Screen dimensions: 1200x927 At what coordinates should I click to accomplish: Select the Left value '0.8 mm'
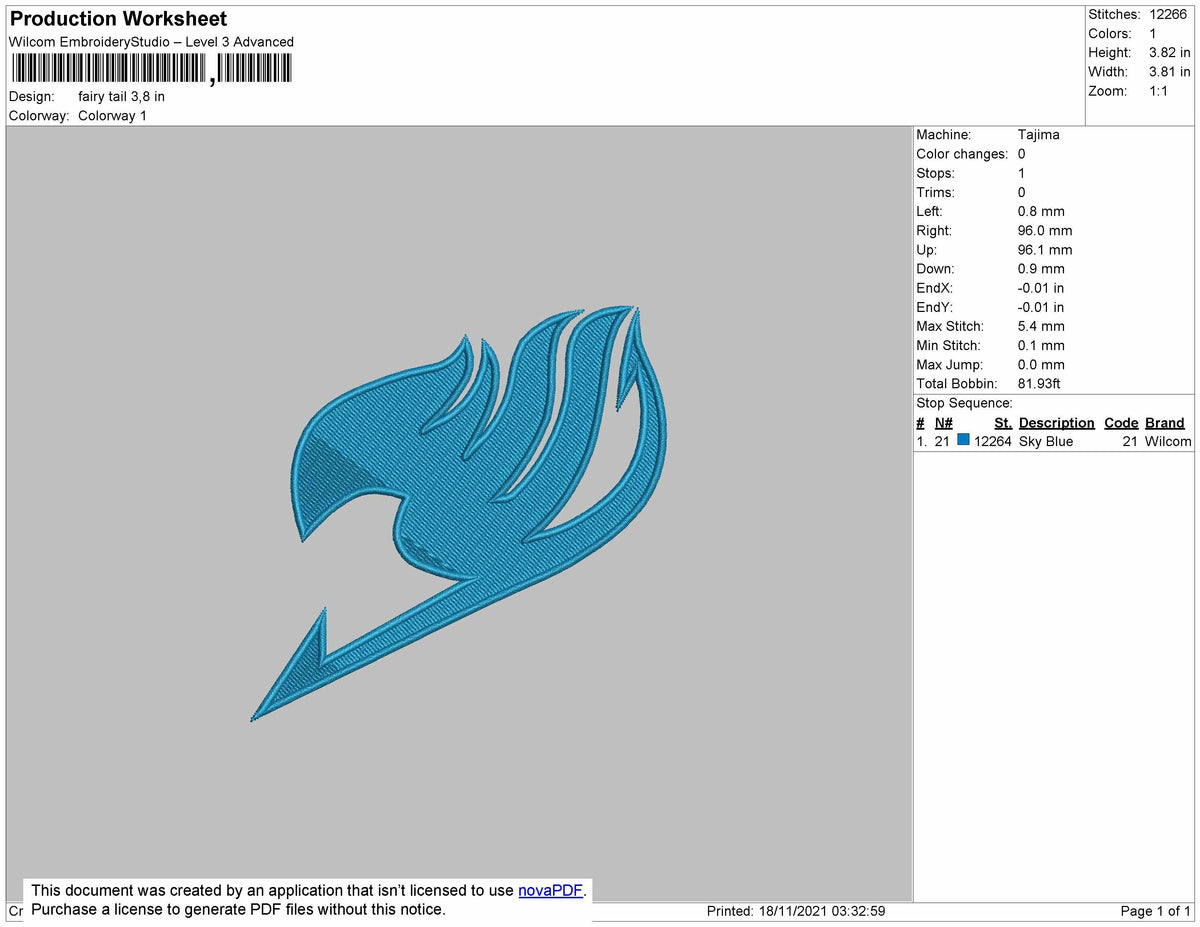1040,212
